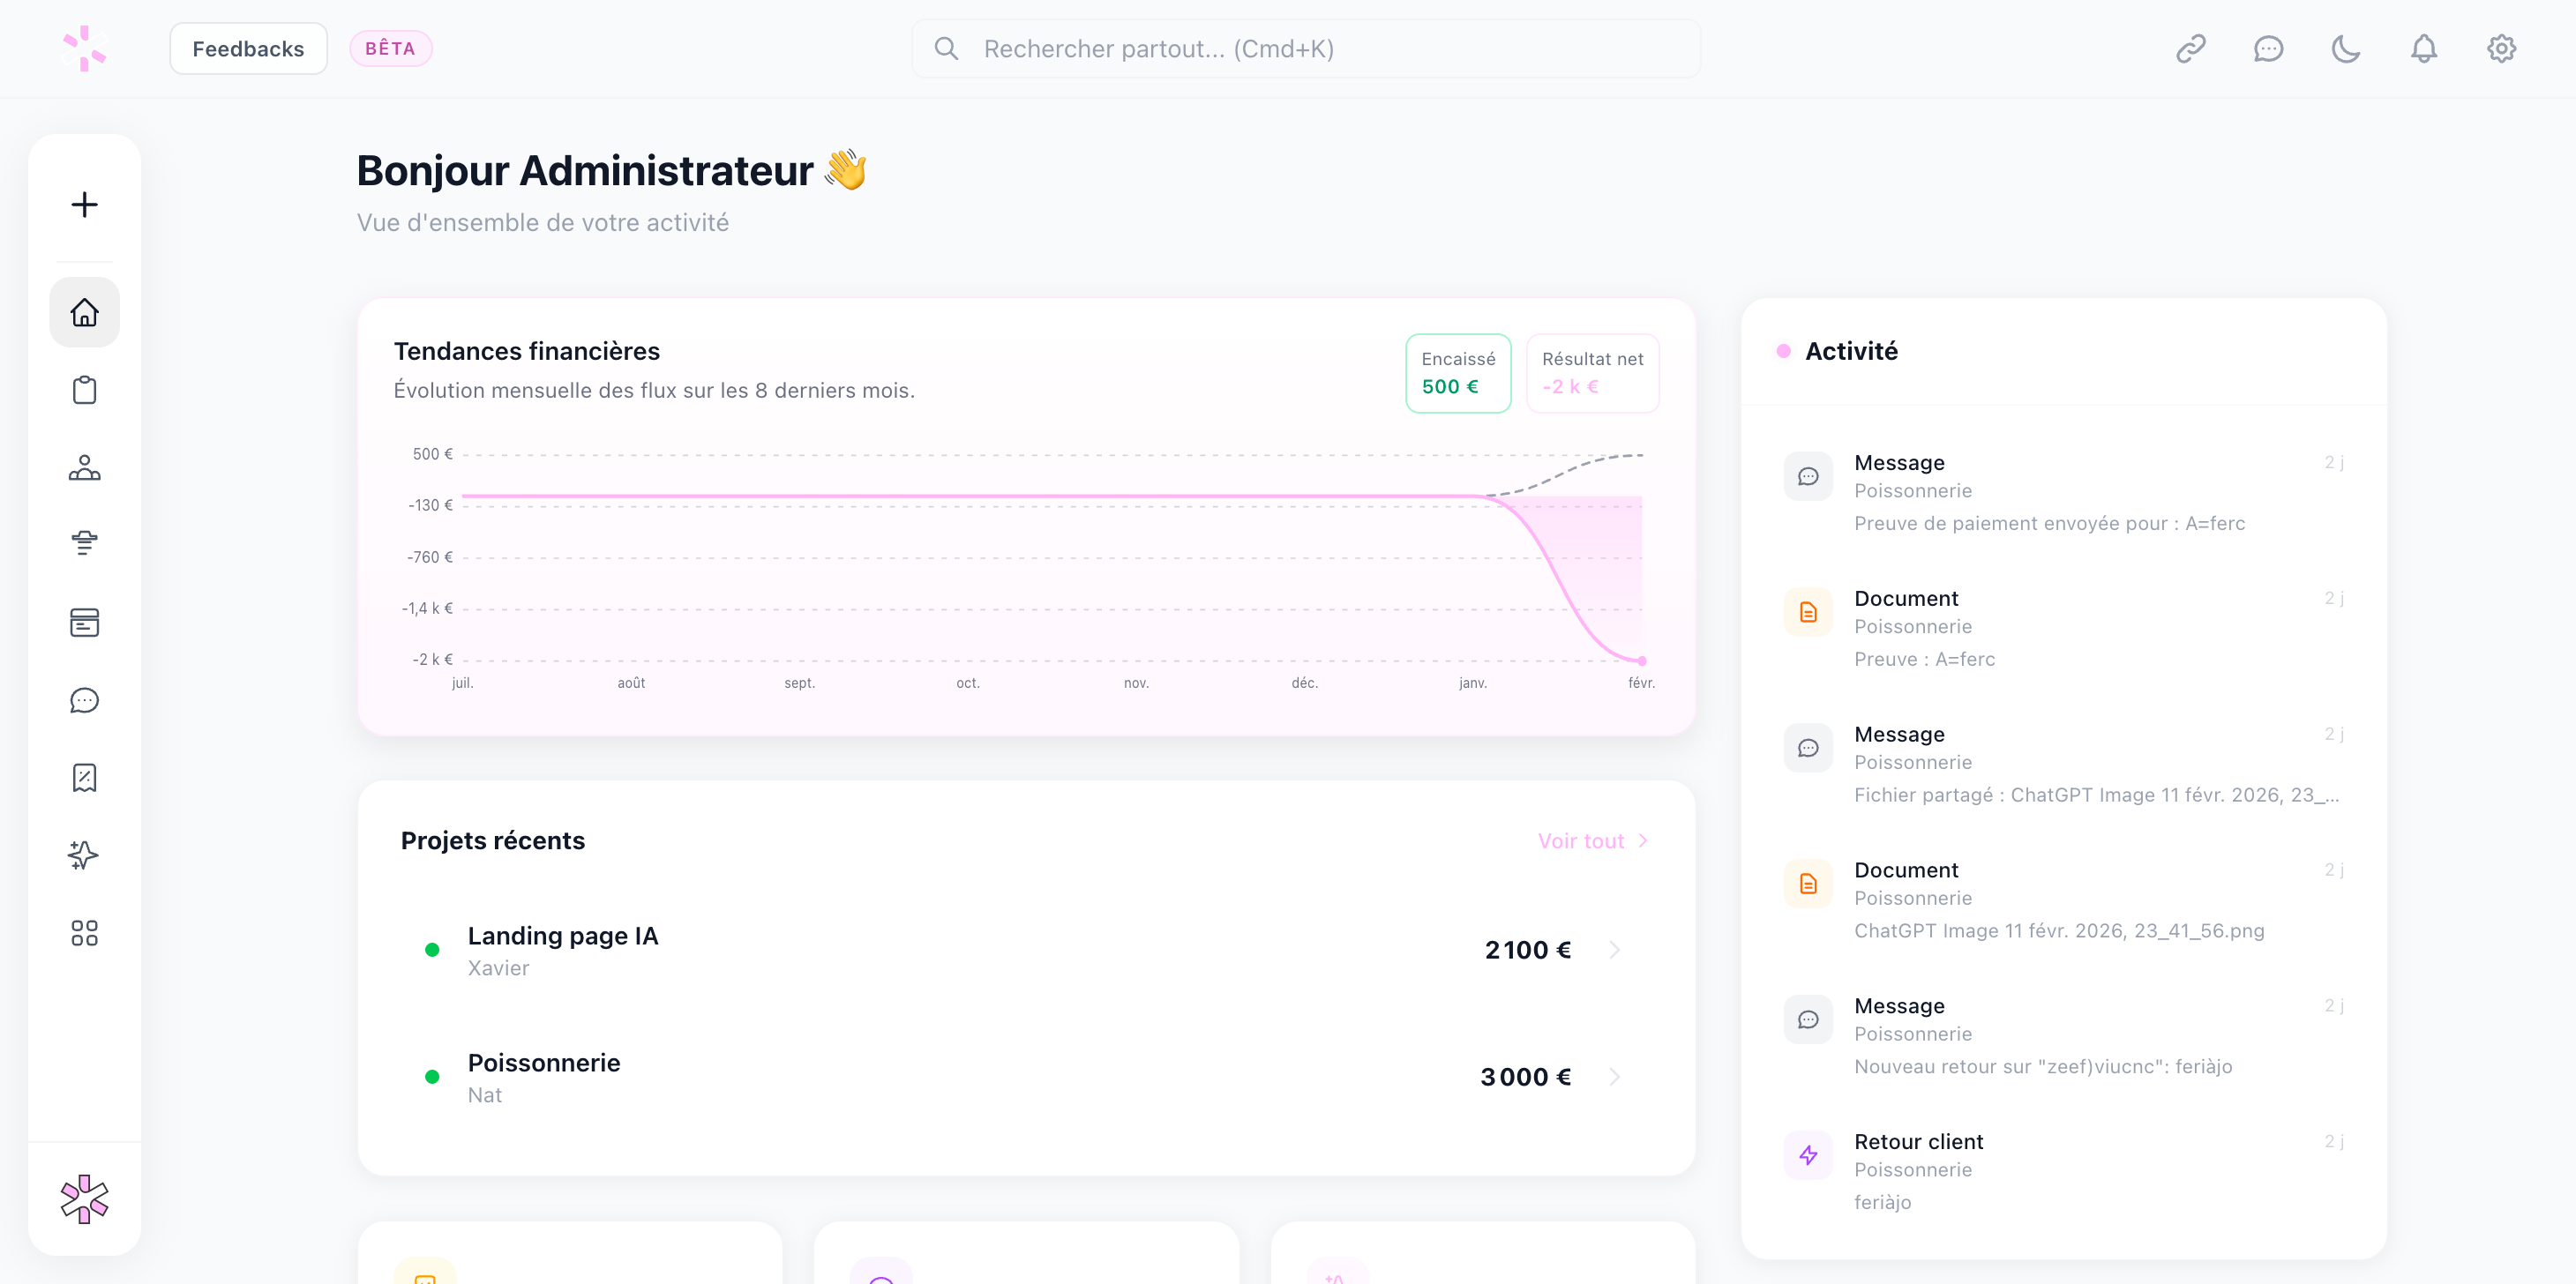Open the projects clipboard icon in the sidebar
The height and width of the screenshot is (1284, 2576).
pos(84,390)
